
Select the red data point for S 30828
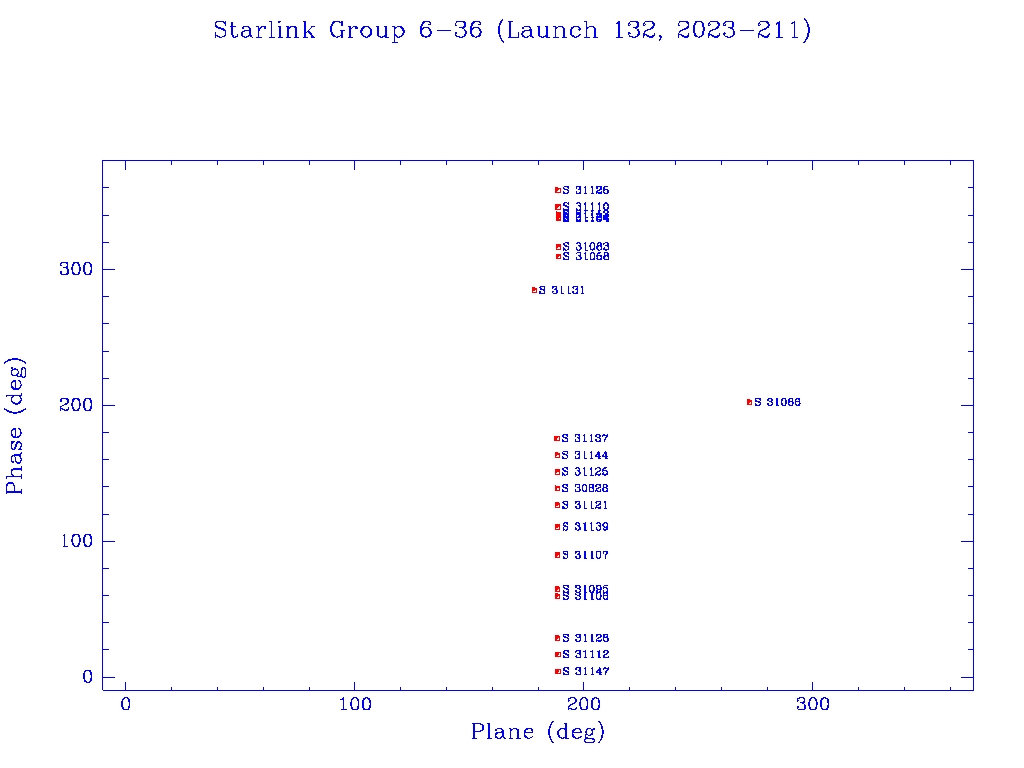[557, 488]
